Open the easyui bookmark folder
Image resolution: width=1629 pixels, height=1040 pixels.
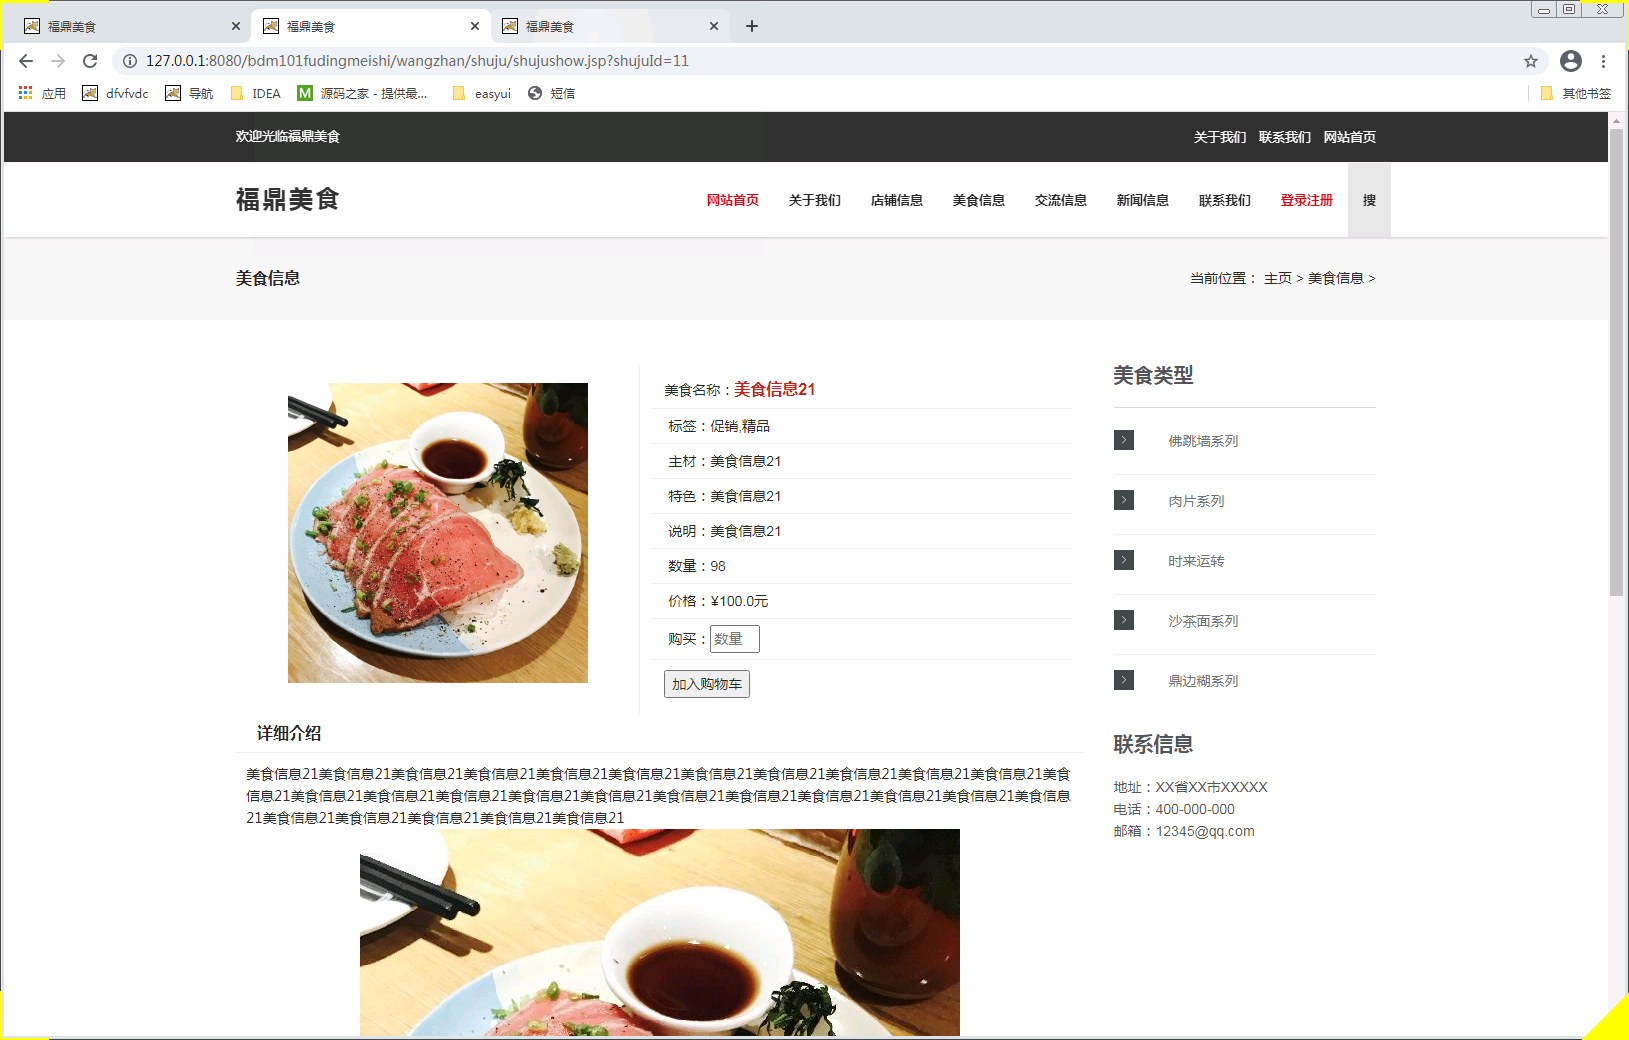481,93
